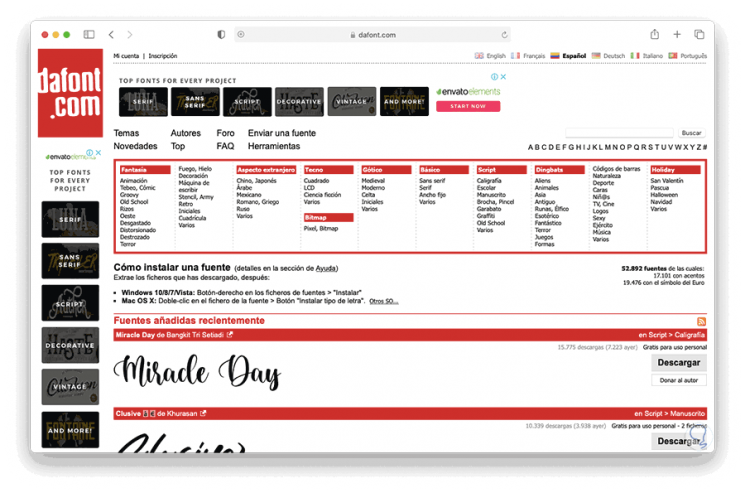Open the Halloween subcategory
745x493 pixels.
pos(664,195)
